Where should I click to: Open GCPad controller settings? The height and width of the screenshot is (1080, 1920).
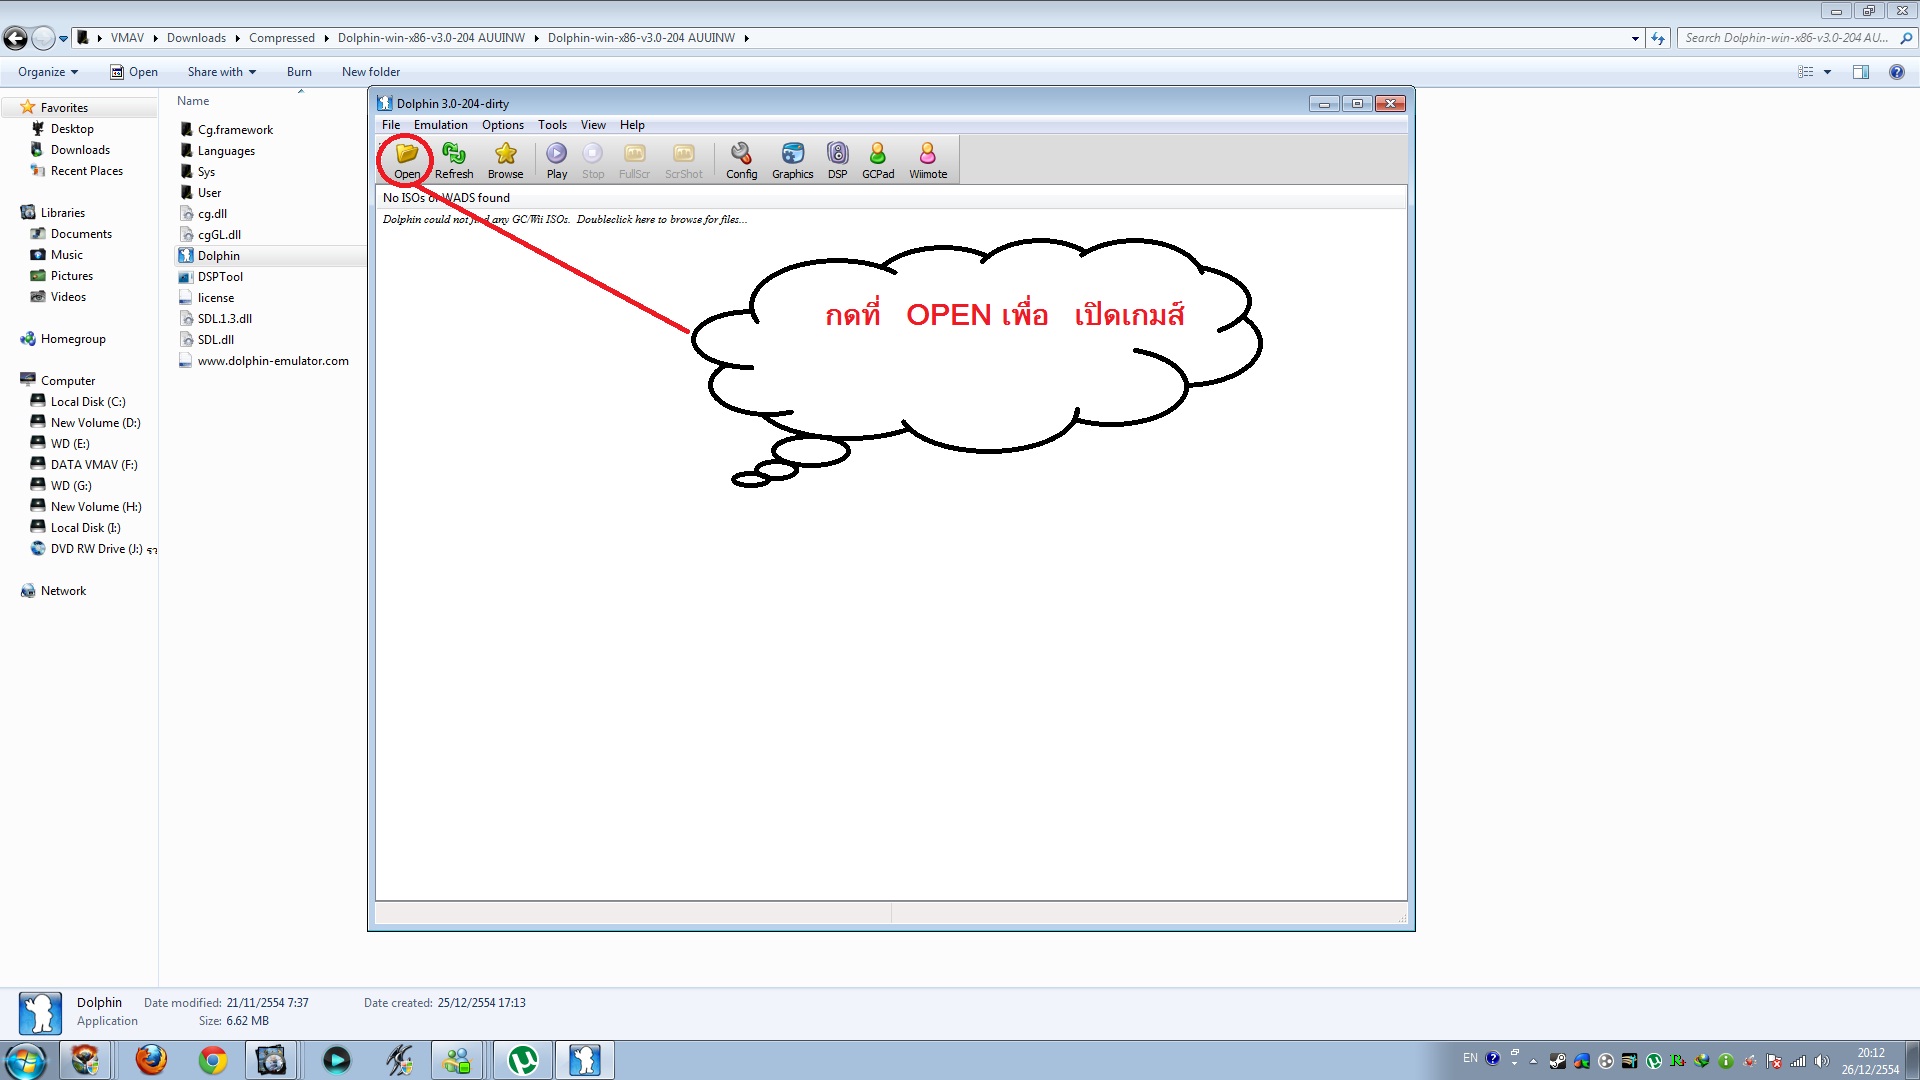pyautogui.click(x=878, y=159)
